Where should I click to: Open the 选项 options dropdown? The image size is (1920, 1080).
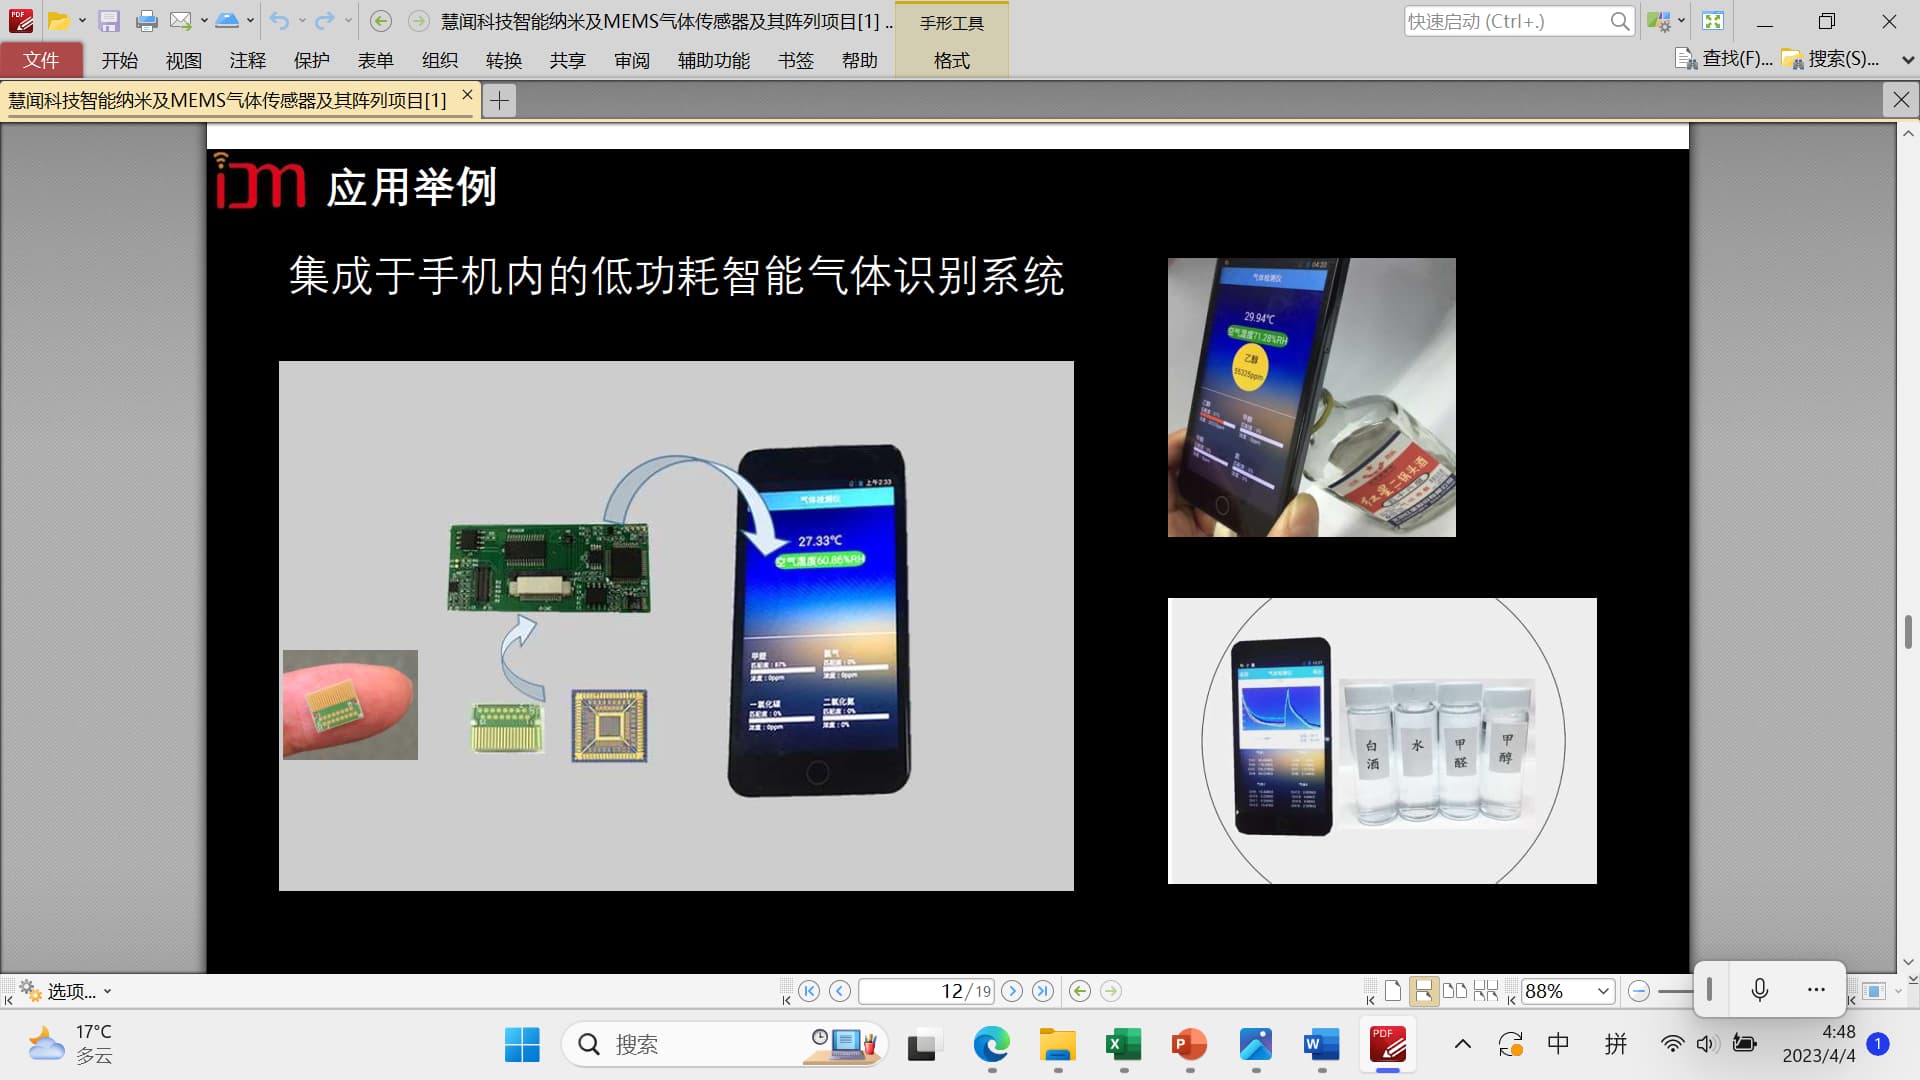[70, 991]
